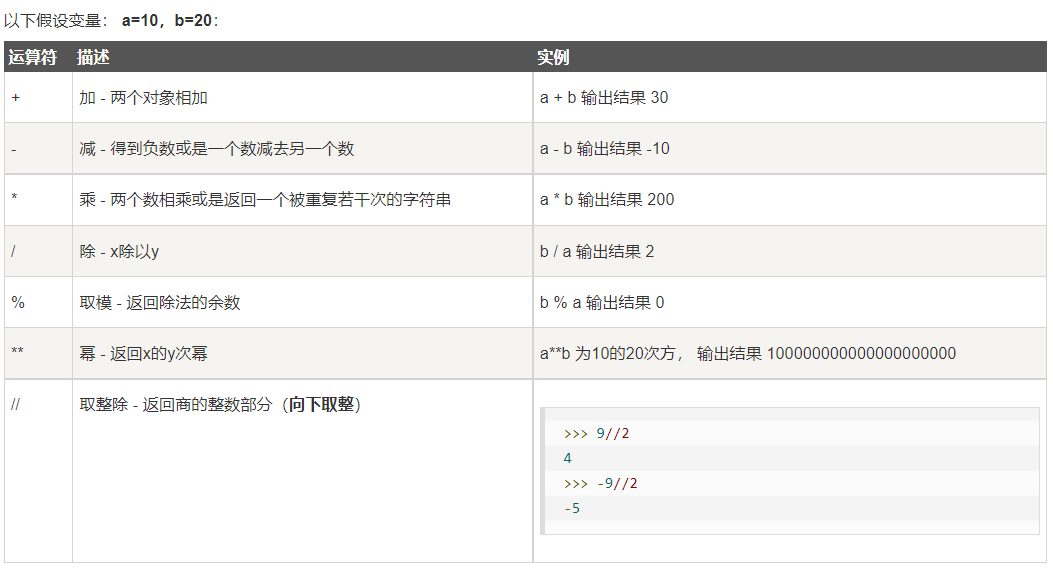Click the intro text '以下假设变量'
Image resolution: width=1053 pixels, height=575 pixels.
(x=52, y=20)
